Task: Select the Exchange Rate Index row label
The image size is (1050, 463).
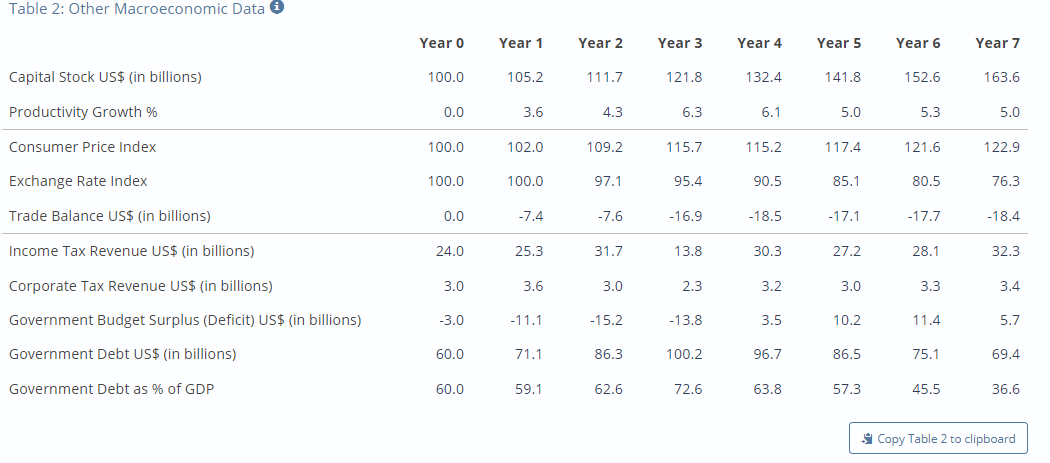Action: (78, 181)
